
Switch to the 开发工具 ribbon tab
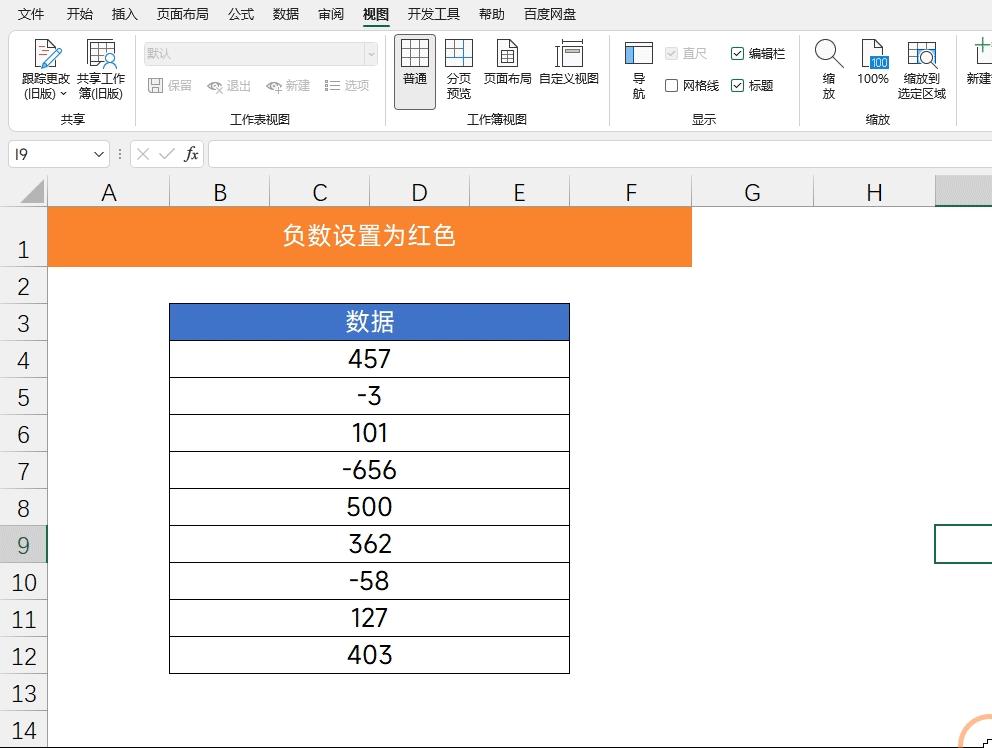click(x=433, y=14)
